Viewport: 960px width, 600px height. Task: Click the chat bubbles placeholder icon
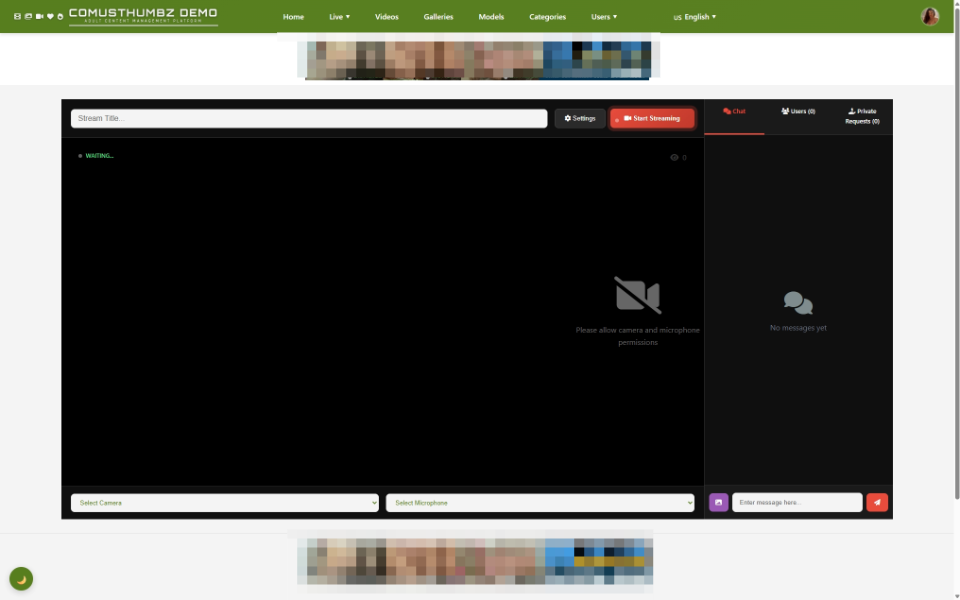coord(798,303)
